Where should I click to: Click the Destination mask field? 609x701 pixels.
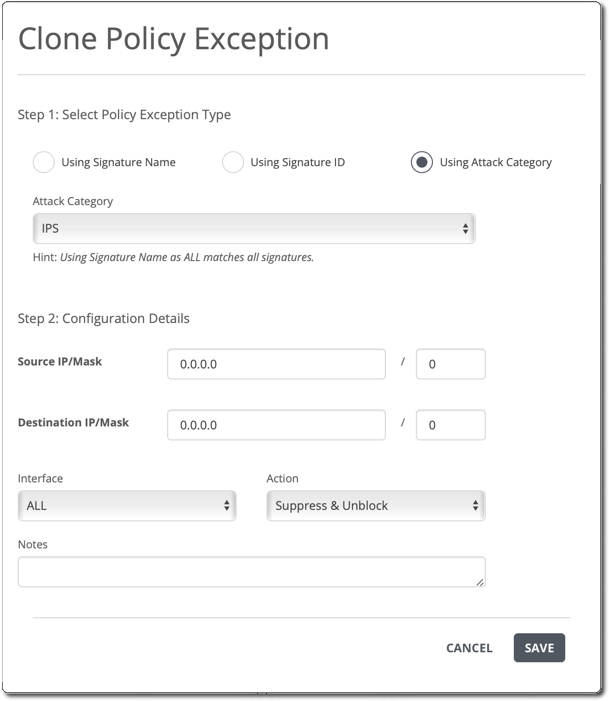[451, 425]
